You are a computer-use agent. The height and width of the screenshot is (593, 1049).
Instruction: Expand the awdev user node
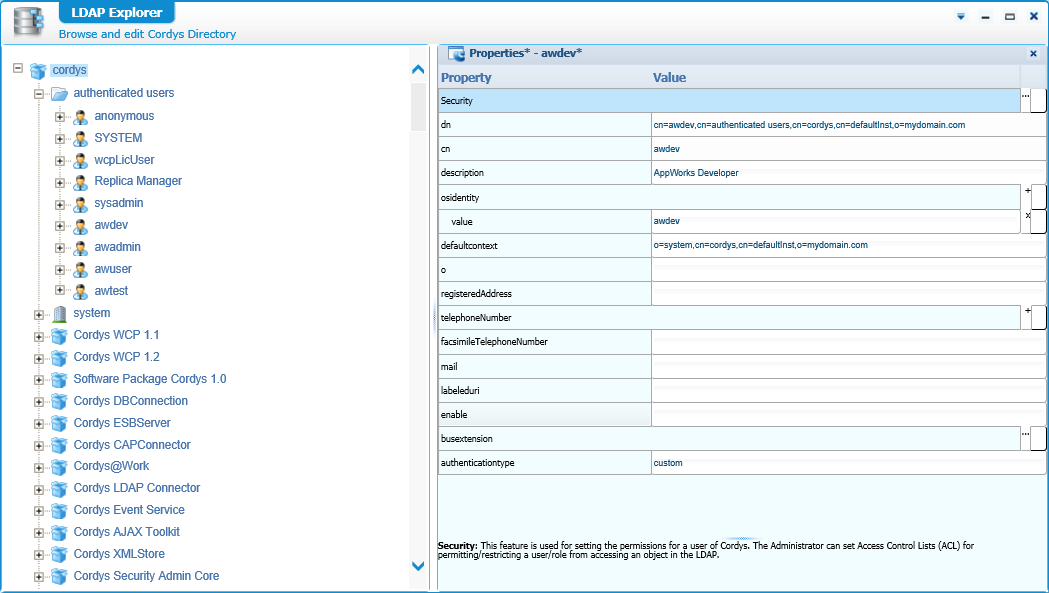(x=60, y=226)
